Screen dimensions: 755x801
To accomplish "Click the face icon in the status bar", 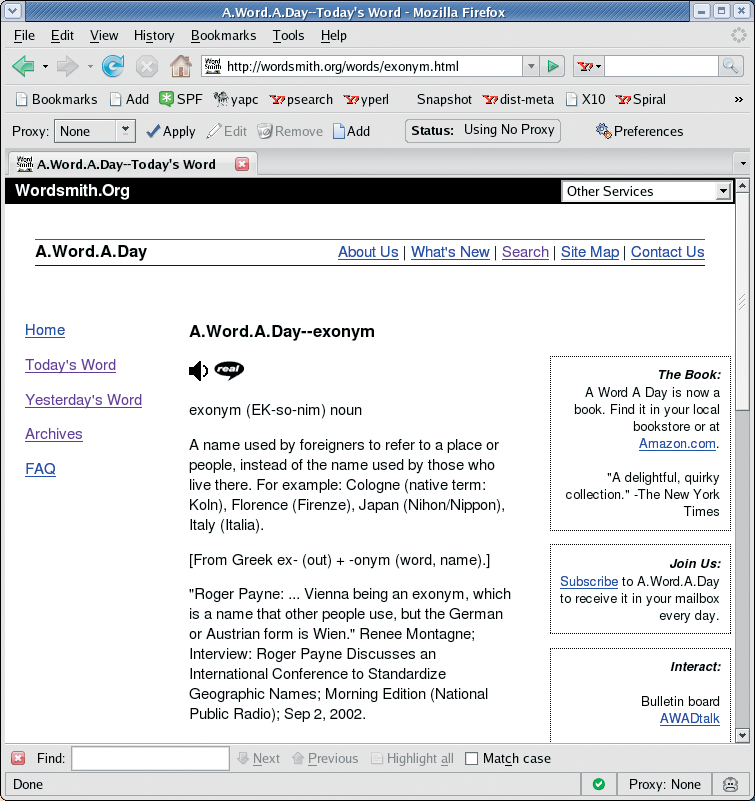I will [x=730, y=784].
